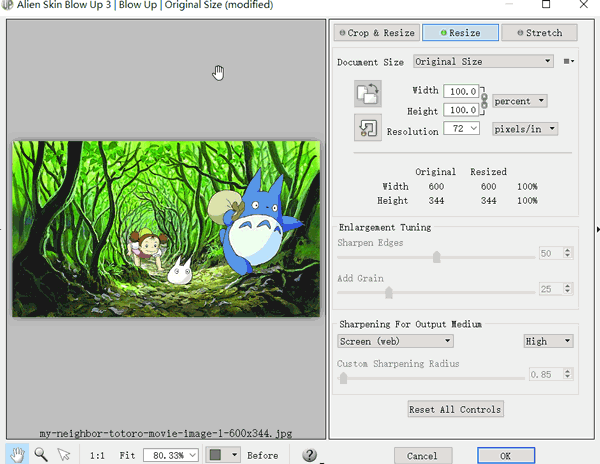600x464 pixels.
Task: Close the Blow Up window
Action: tap(584, 4)
